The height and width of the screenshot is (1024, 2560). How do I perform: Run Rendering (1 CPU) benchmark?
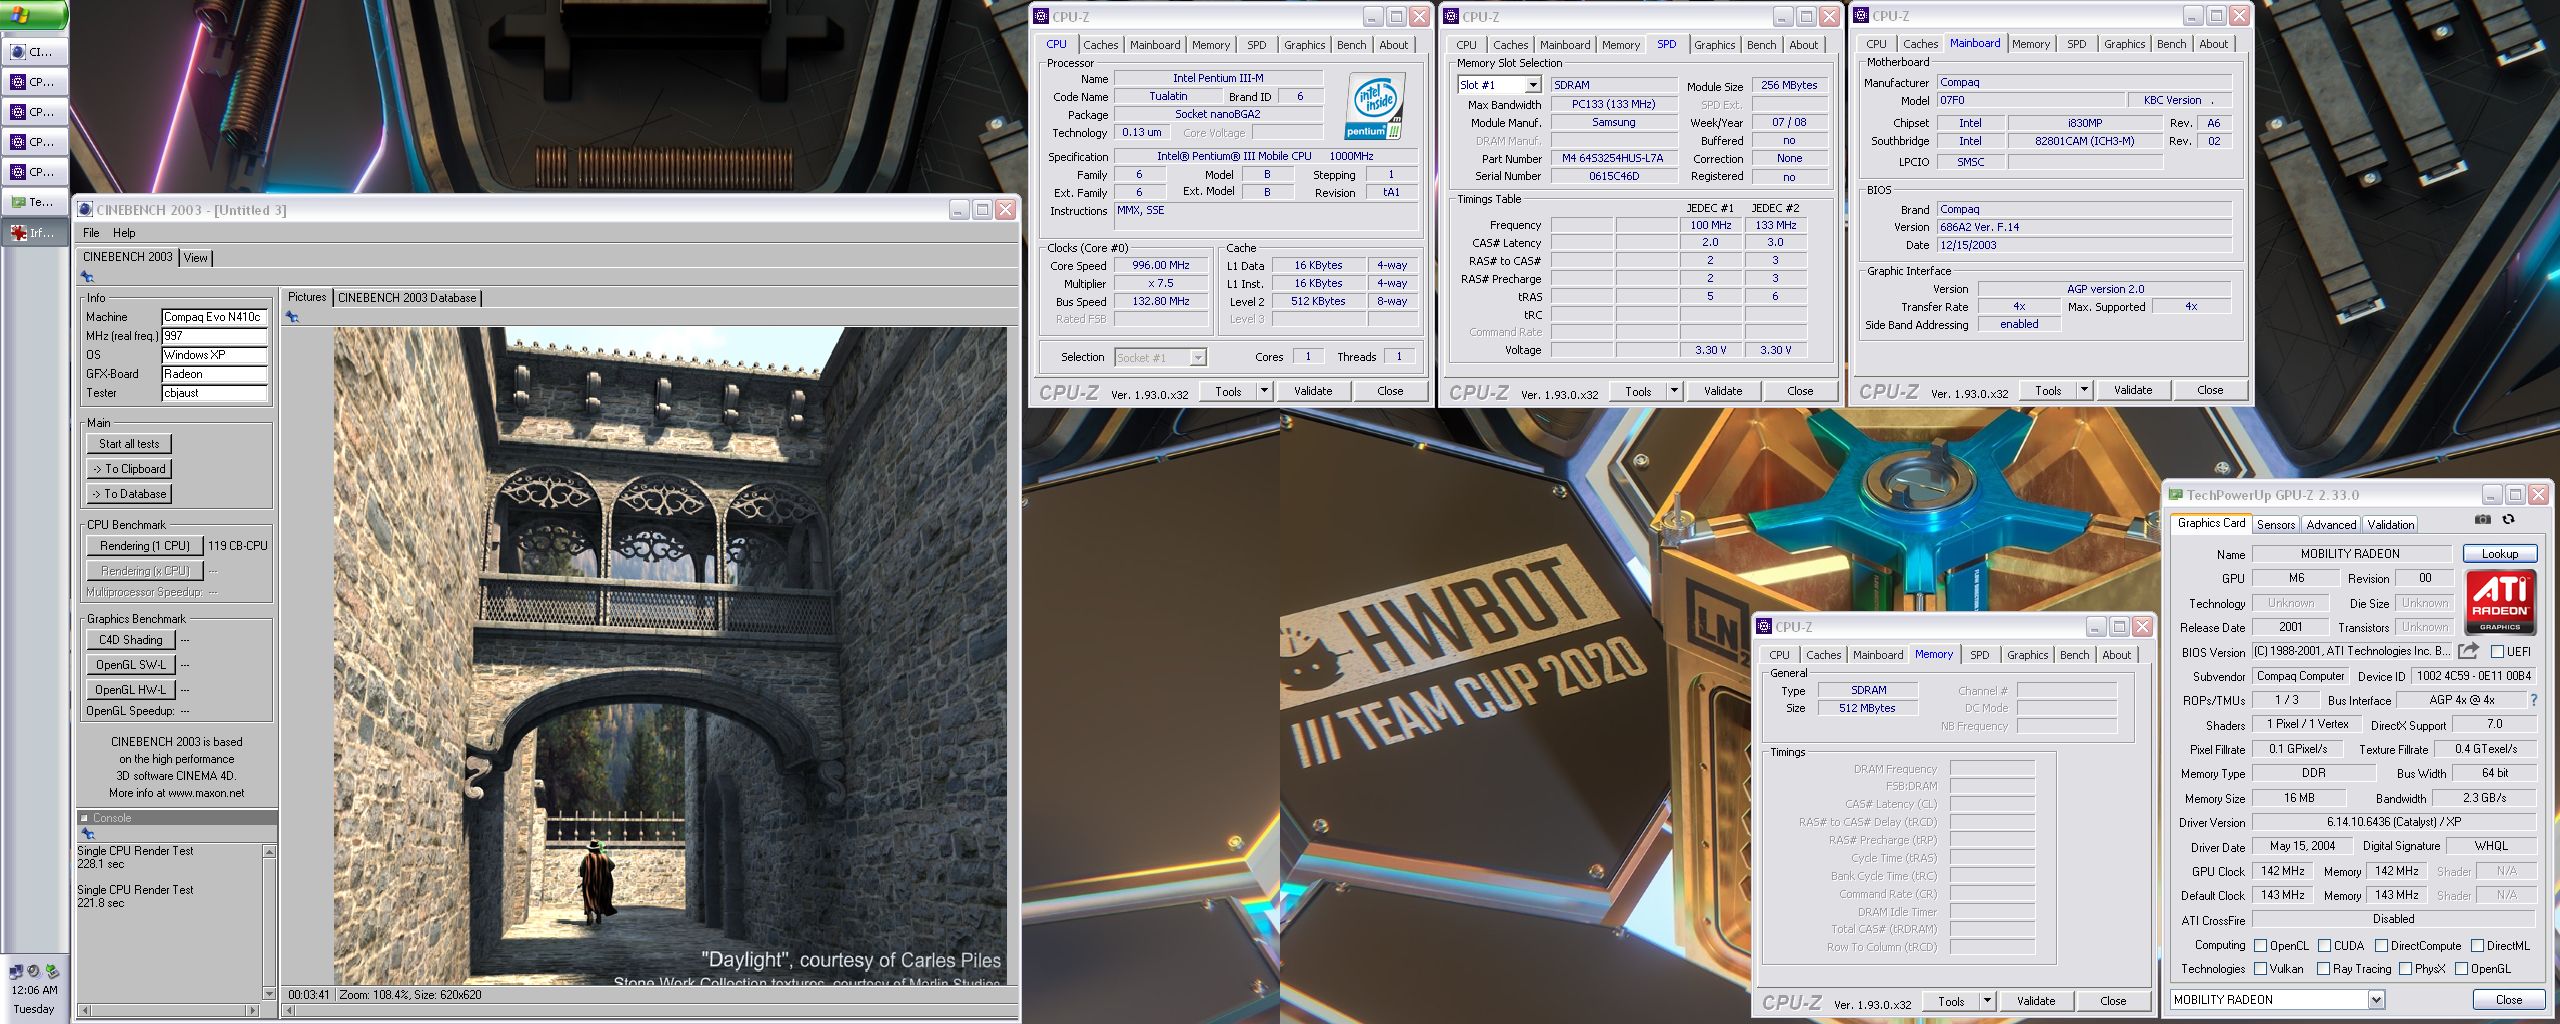point(145,546)
